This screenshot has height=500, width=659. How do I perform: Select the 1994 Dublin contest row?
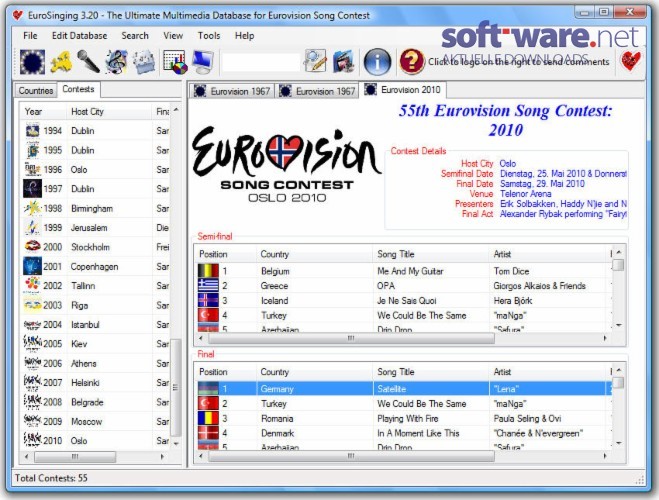(96, 131)
